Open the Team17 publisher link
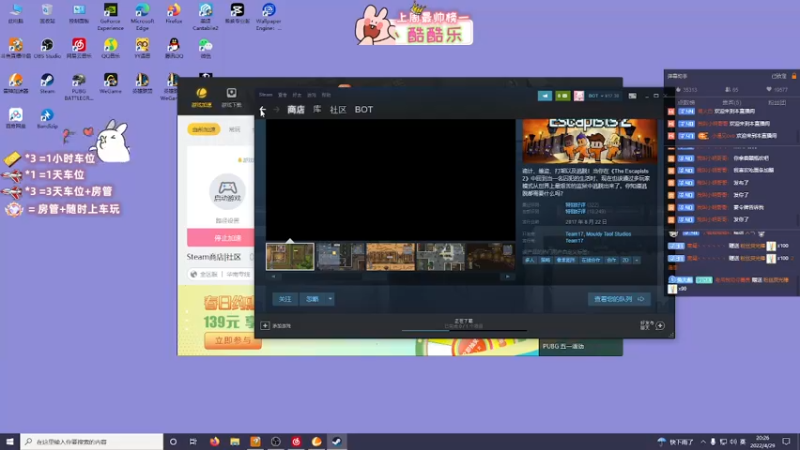800x450 pixels. tap(574, 240)
